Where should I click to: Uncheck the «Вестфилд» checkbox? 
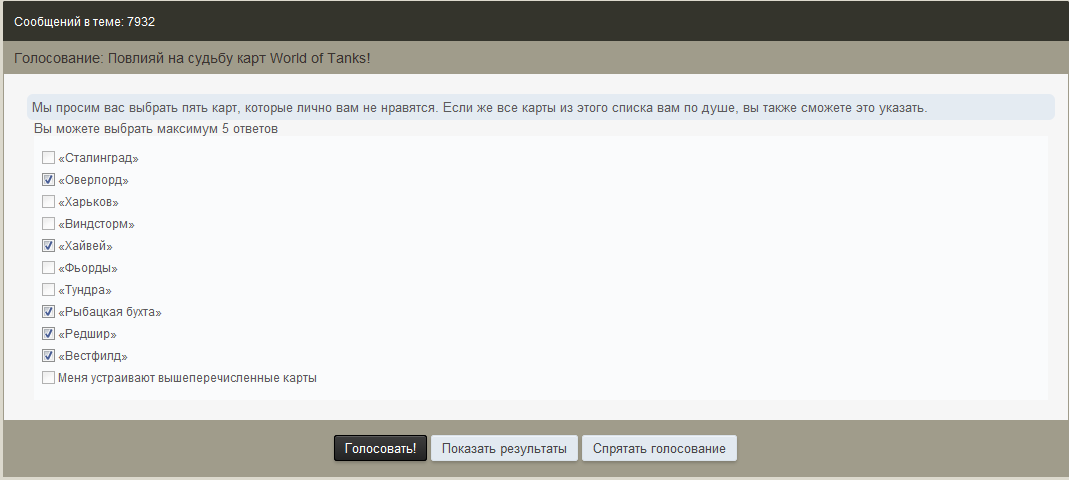coord(48,355)
